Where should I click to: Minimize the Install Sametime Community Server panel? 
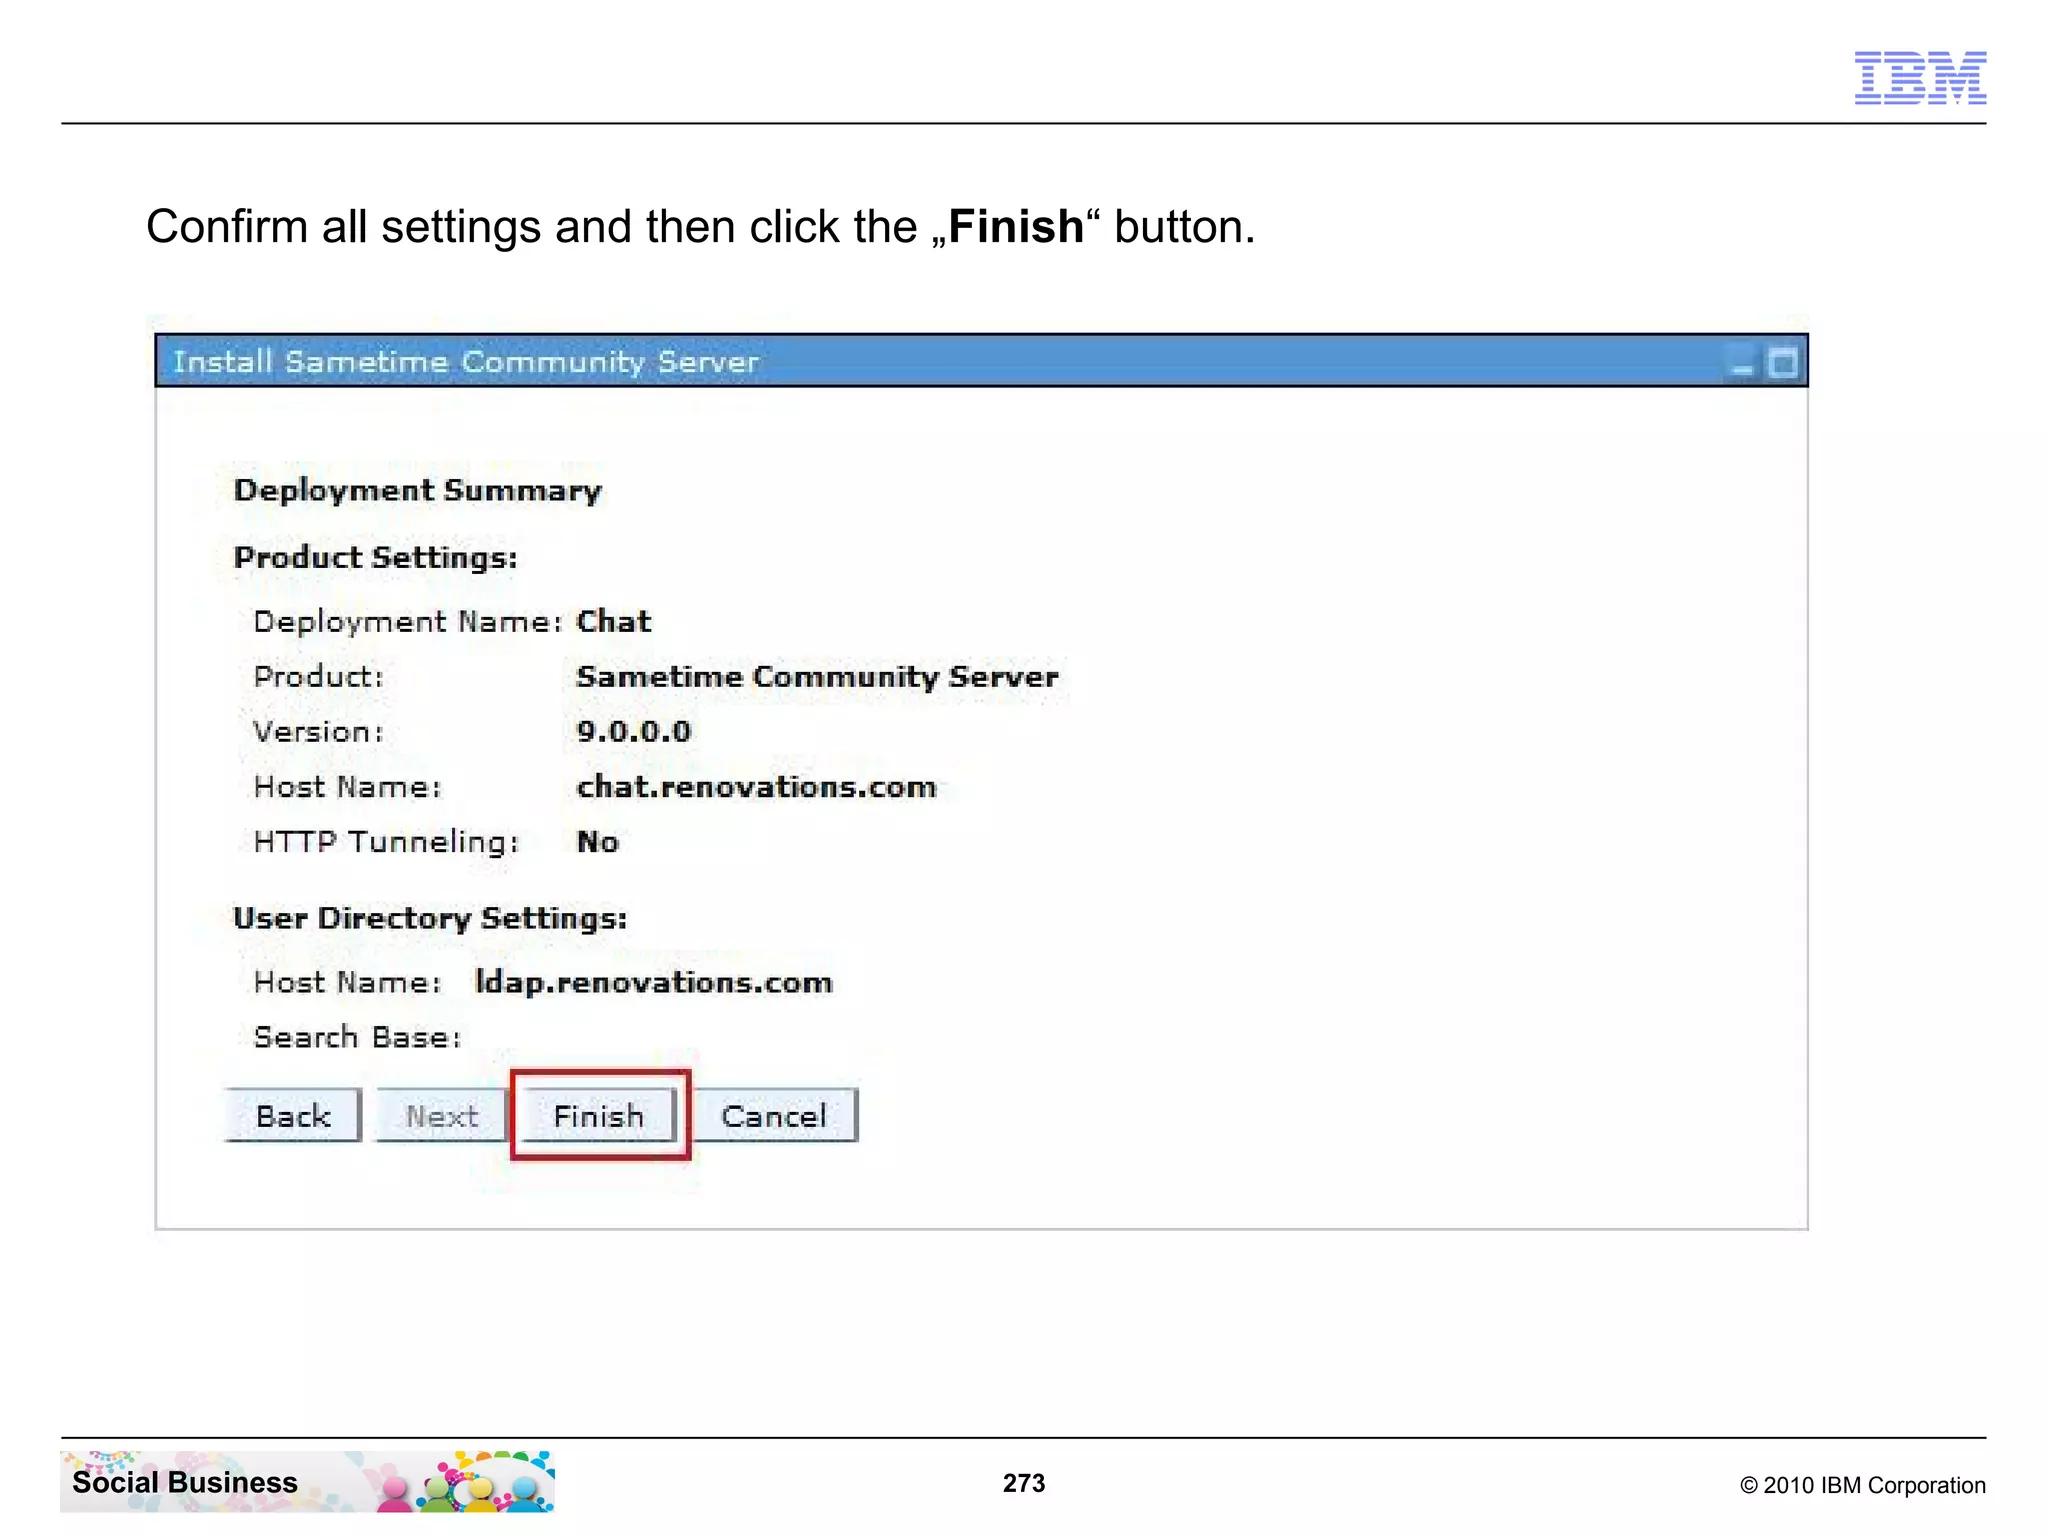1742,363
